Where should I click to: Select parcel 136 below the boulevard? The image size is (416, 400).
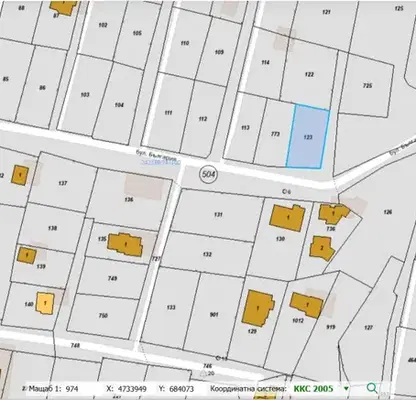click(129, 199)
